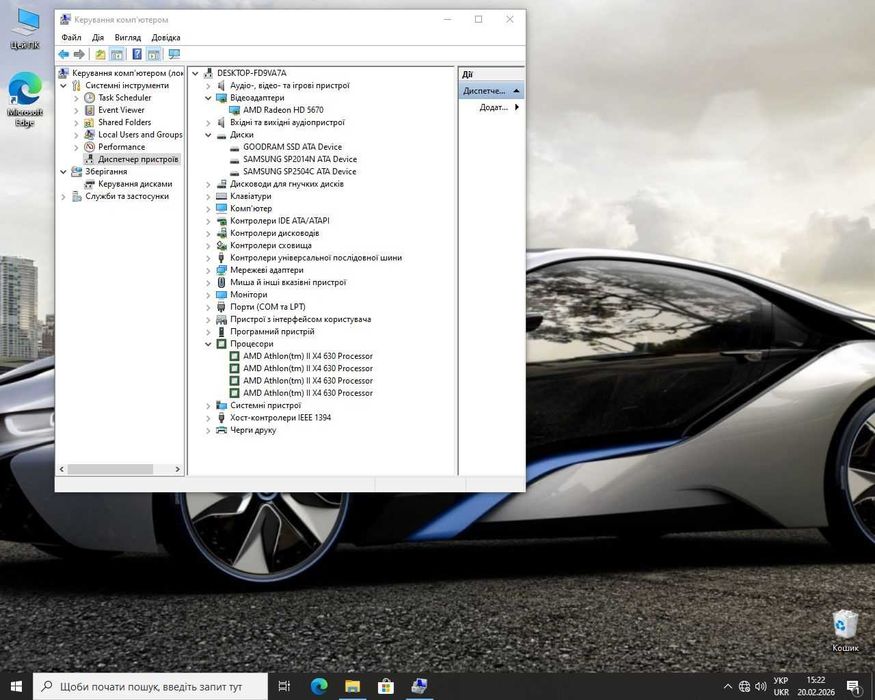Open the Довідка menu
This screenshot has width=875, height=700.
[166, 37]
